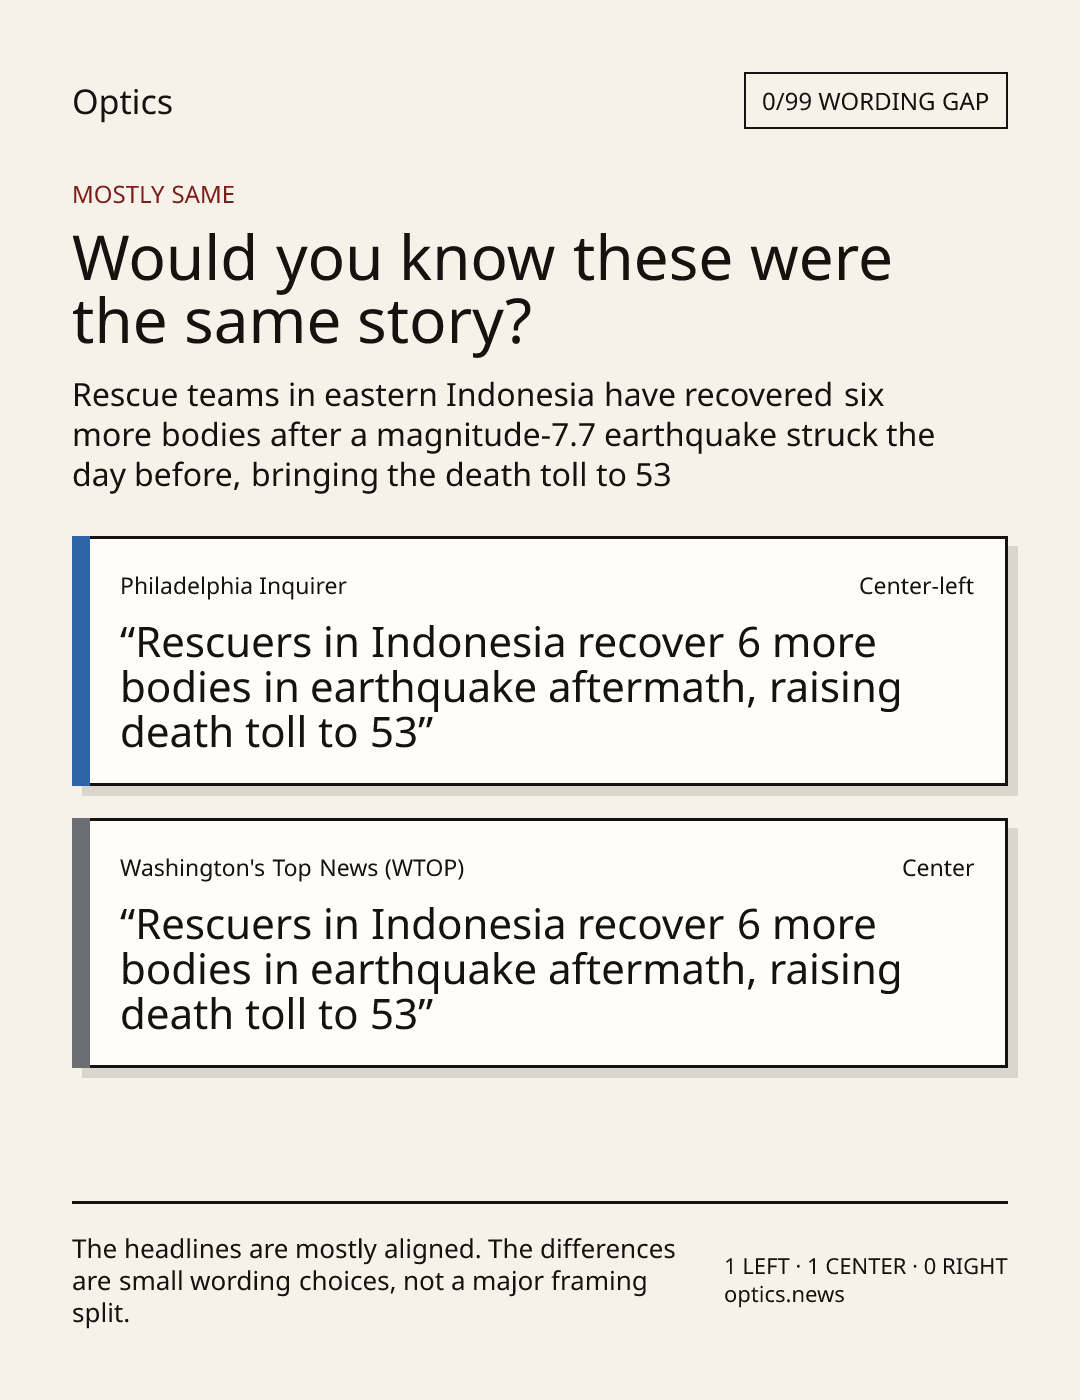Click the Philadelphia Inquirer quoted headline text
Image resolution: width=1080 pixels, height=1400 pixels.
coord(510,688)
